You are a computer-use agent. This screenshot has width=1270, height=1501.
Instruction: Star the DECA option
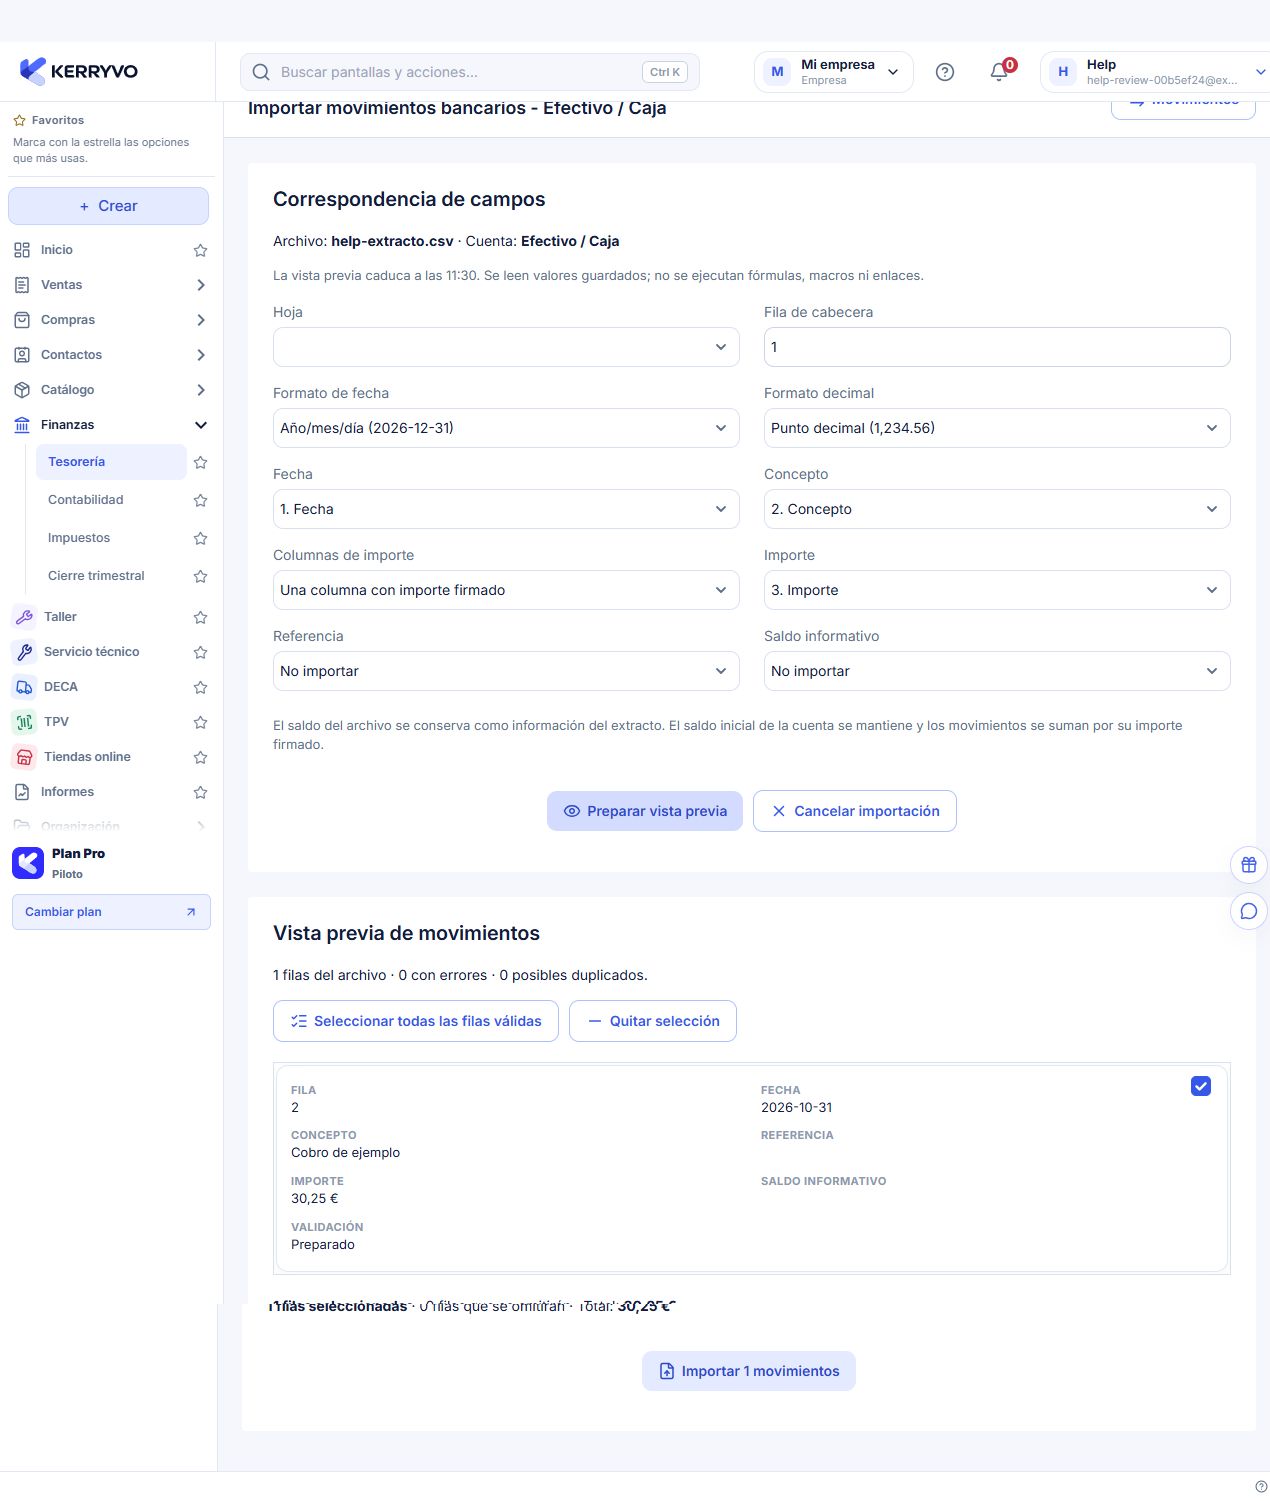coord(200,687)
